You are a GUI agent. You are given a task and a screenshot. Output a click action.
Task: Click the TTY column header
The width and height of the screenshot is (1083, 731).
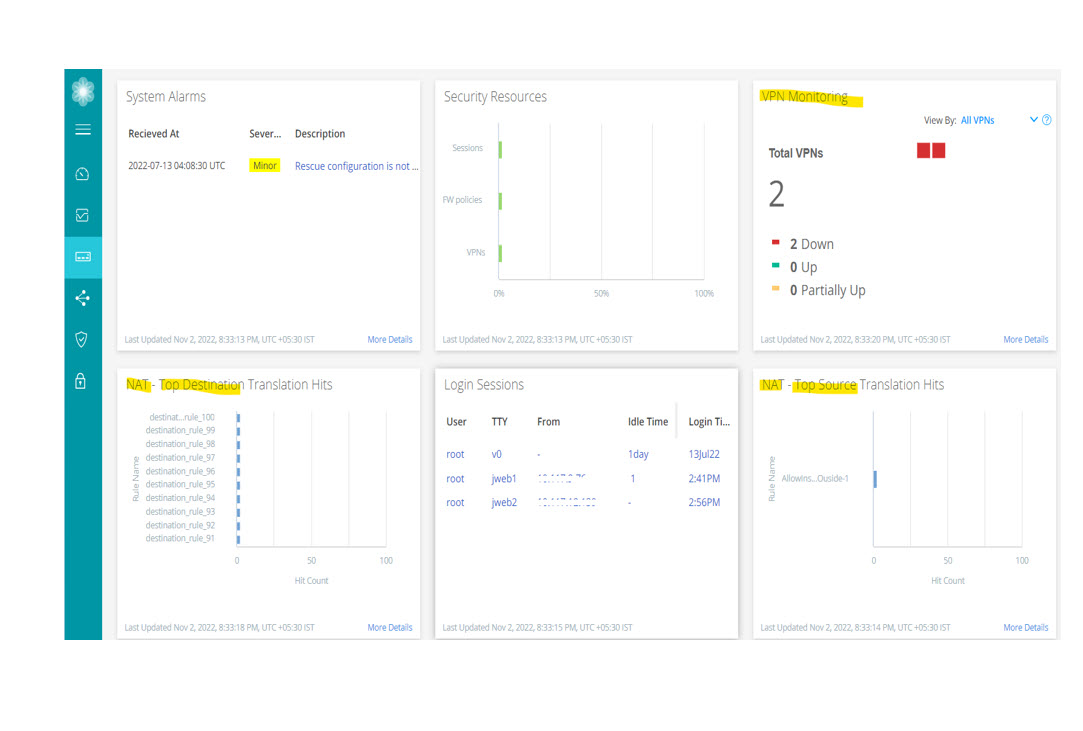tap(499, 421)
